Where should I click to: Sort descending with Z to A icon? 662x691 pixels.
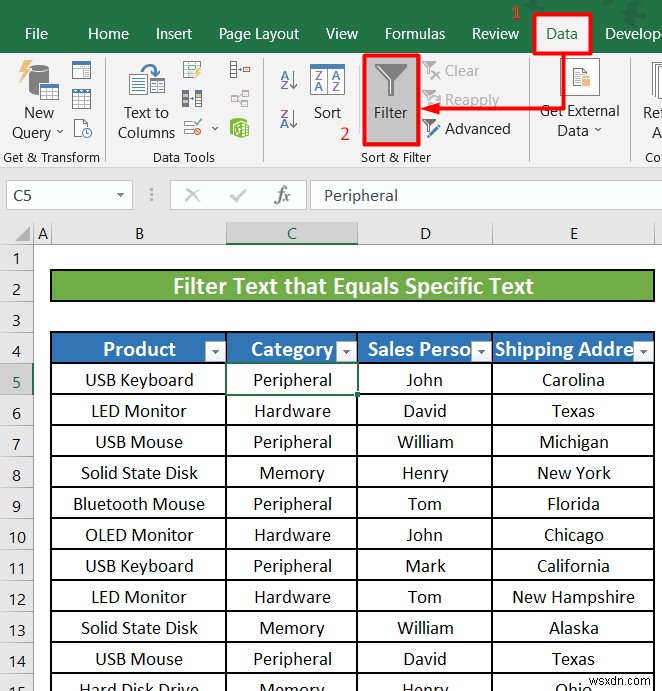pos(289,119)
